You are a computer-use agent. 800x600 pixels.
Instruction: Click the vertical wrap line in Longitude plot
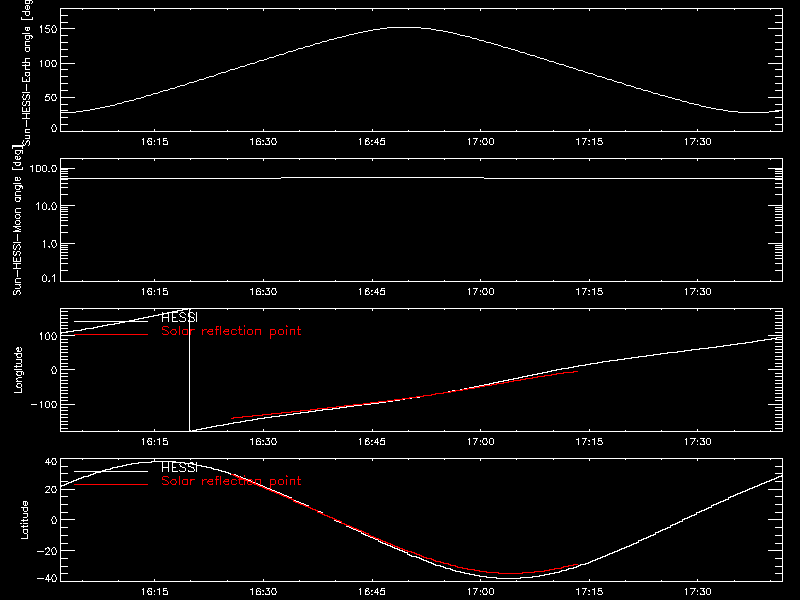coord(190,370)
